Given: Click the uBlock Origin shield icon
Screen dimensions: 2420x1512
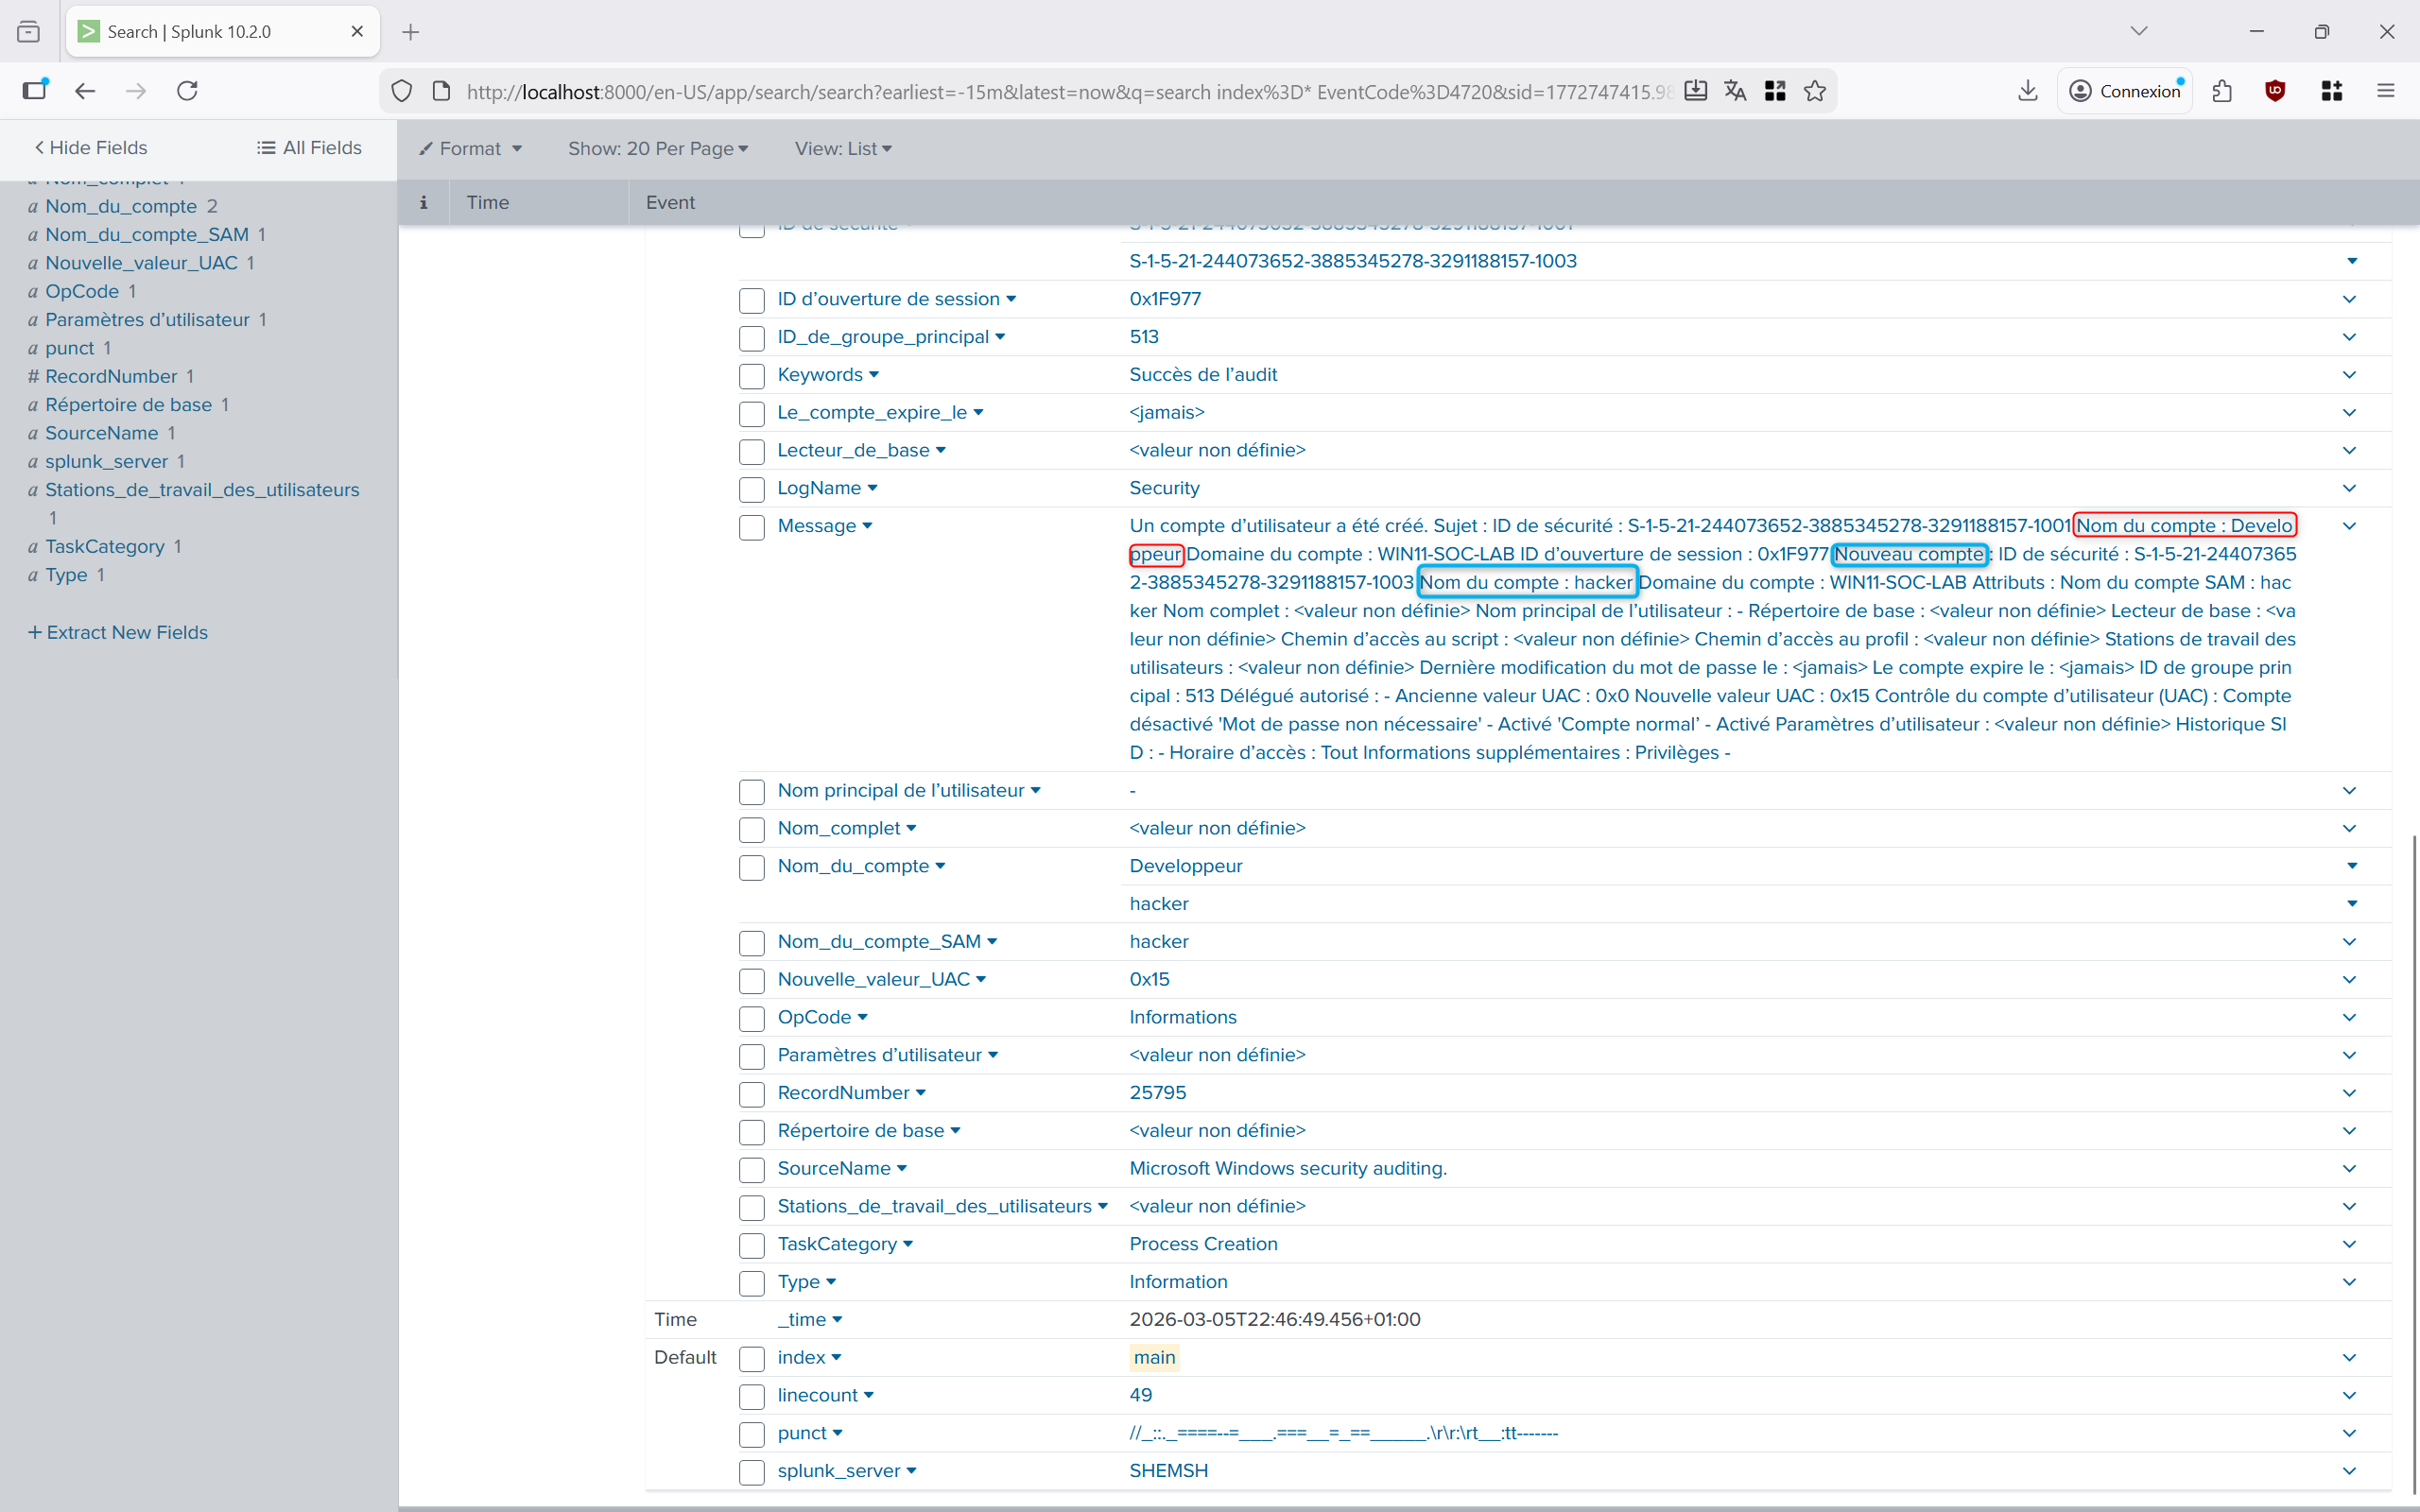Looking at the screenshot, I should tap(2275, 91).
